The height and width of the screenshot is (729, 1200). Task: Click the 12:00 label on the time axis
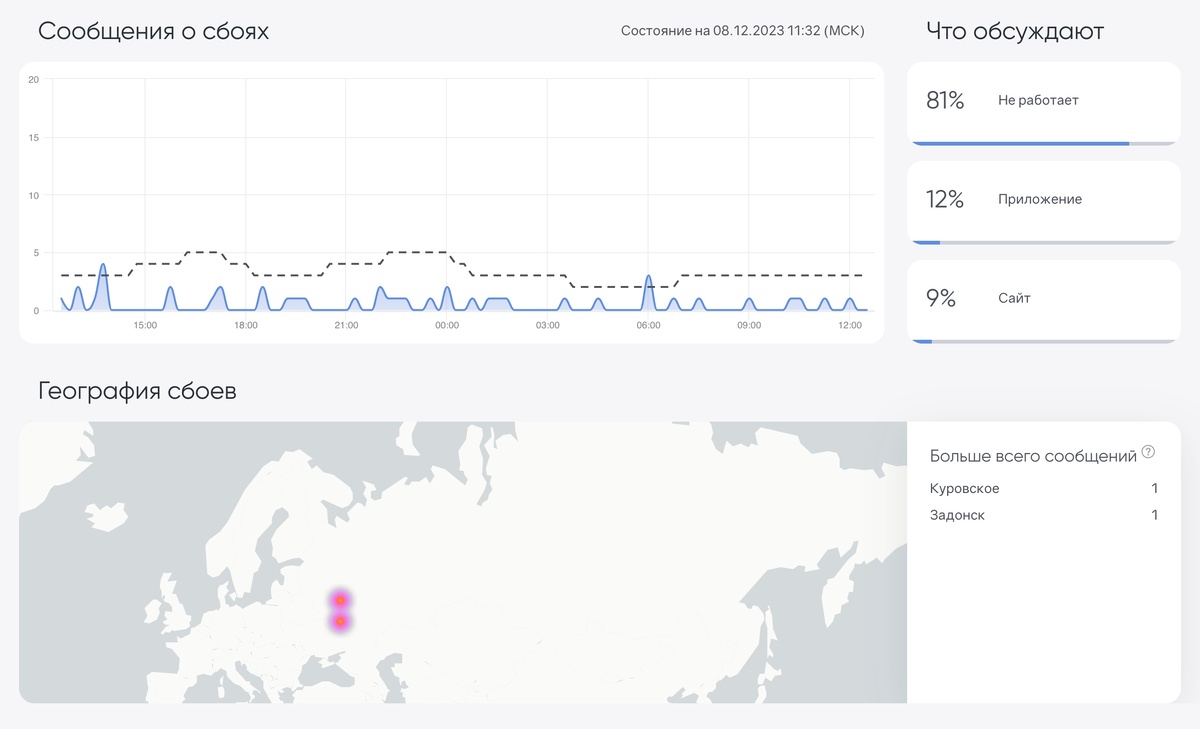point(849,325)
